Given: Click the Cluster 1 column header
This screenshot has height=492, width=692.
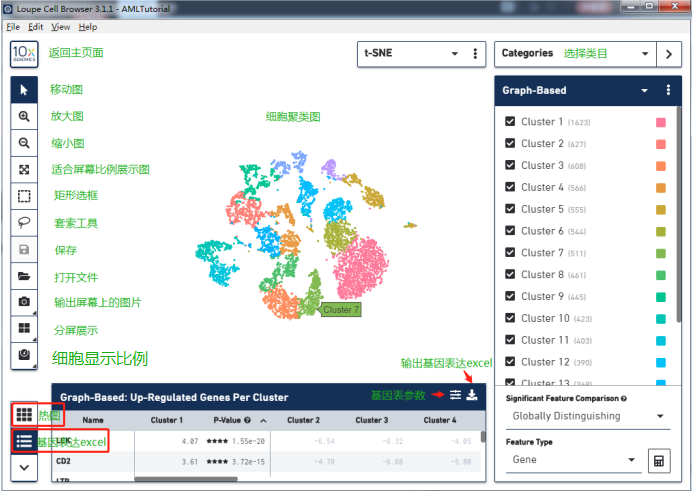Looking at the screenshot, I should [x=166, y=421].
